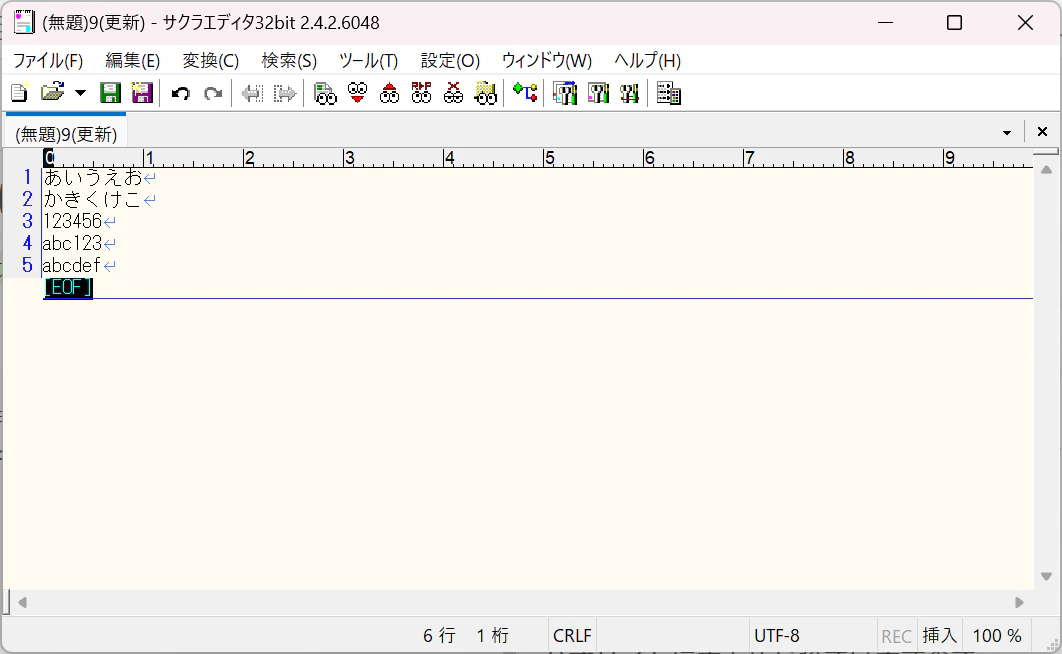Screen dimensions: 1062x654
Task: Open the tab list dropdown arrow
Action: [x=1006, y=133]
